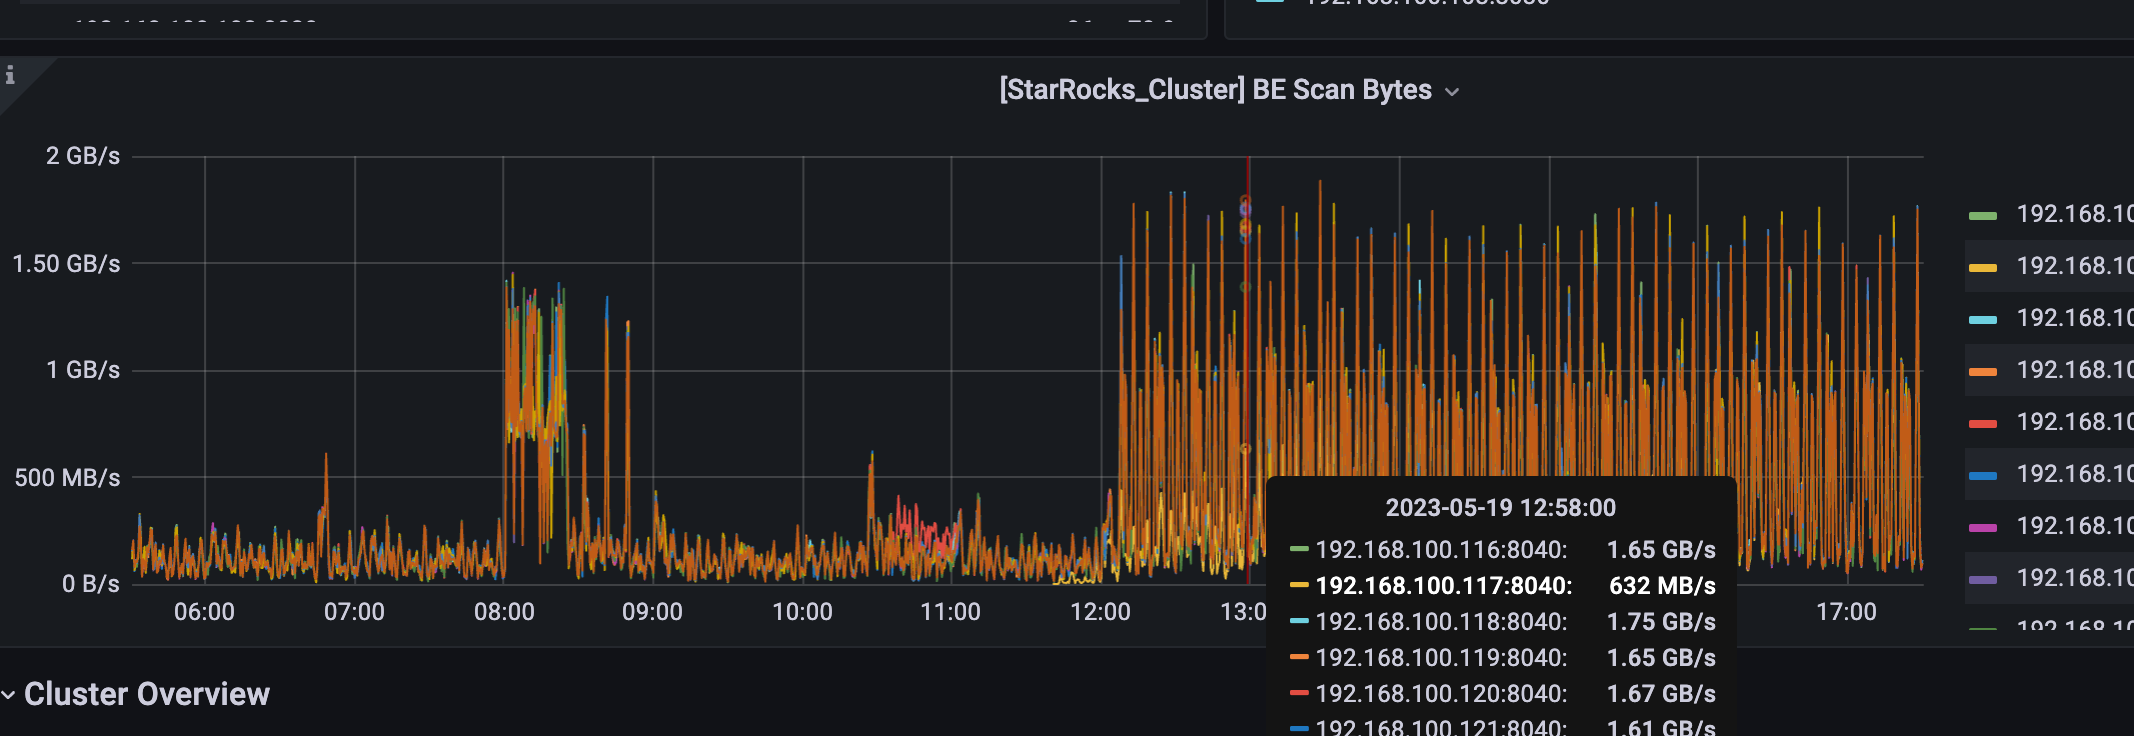Toggle series using the yellow legend entry's IP label
The image size is (2134, 736).
coord(2074,266)
